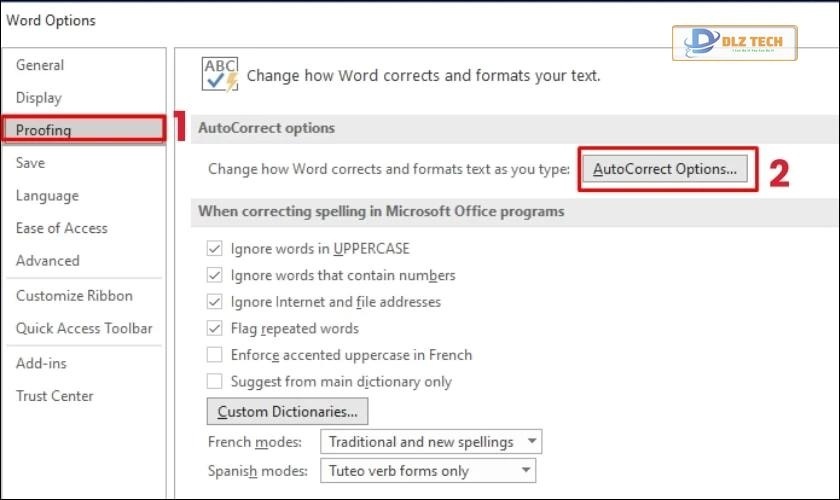This screenshot has width=840, height=500.
Task: Open the Language settings page
Action: coord(47,196)
